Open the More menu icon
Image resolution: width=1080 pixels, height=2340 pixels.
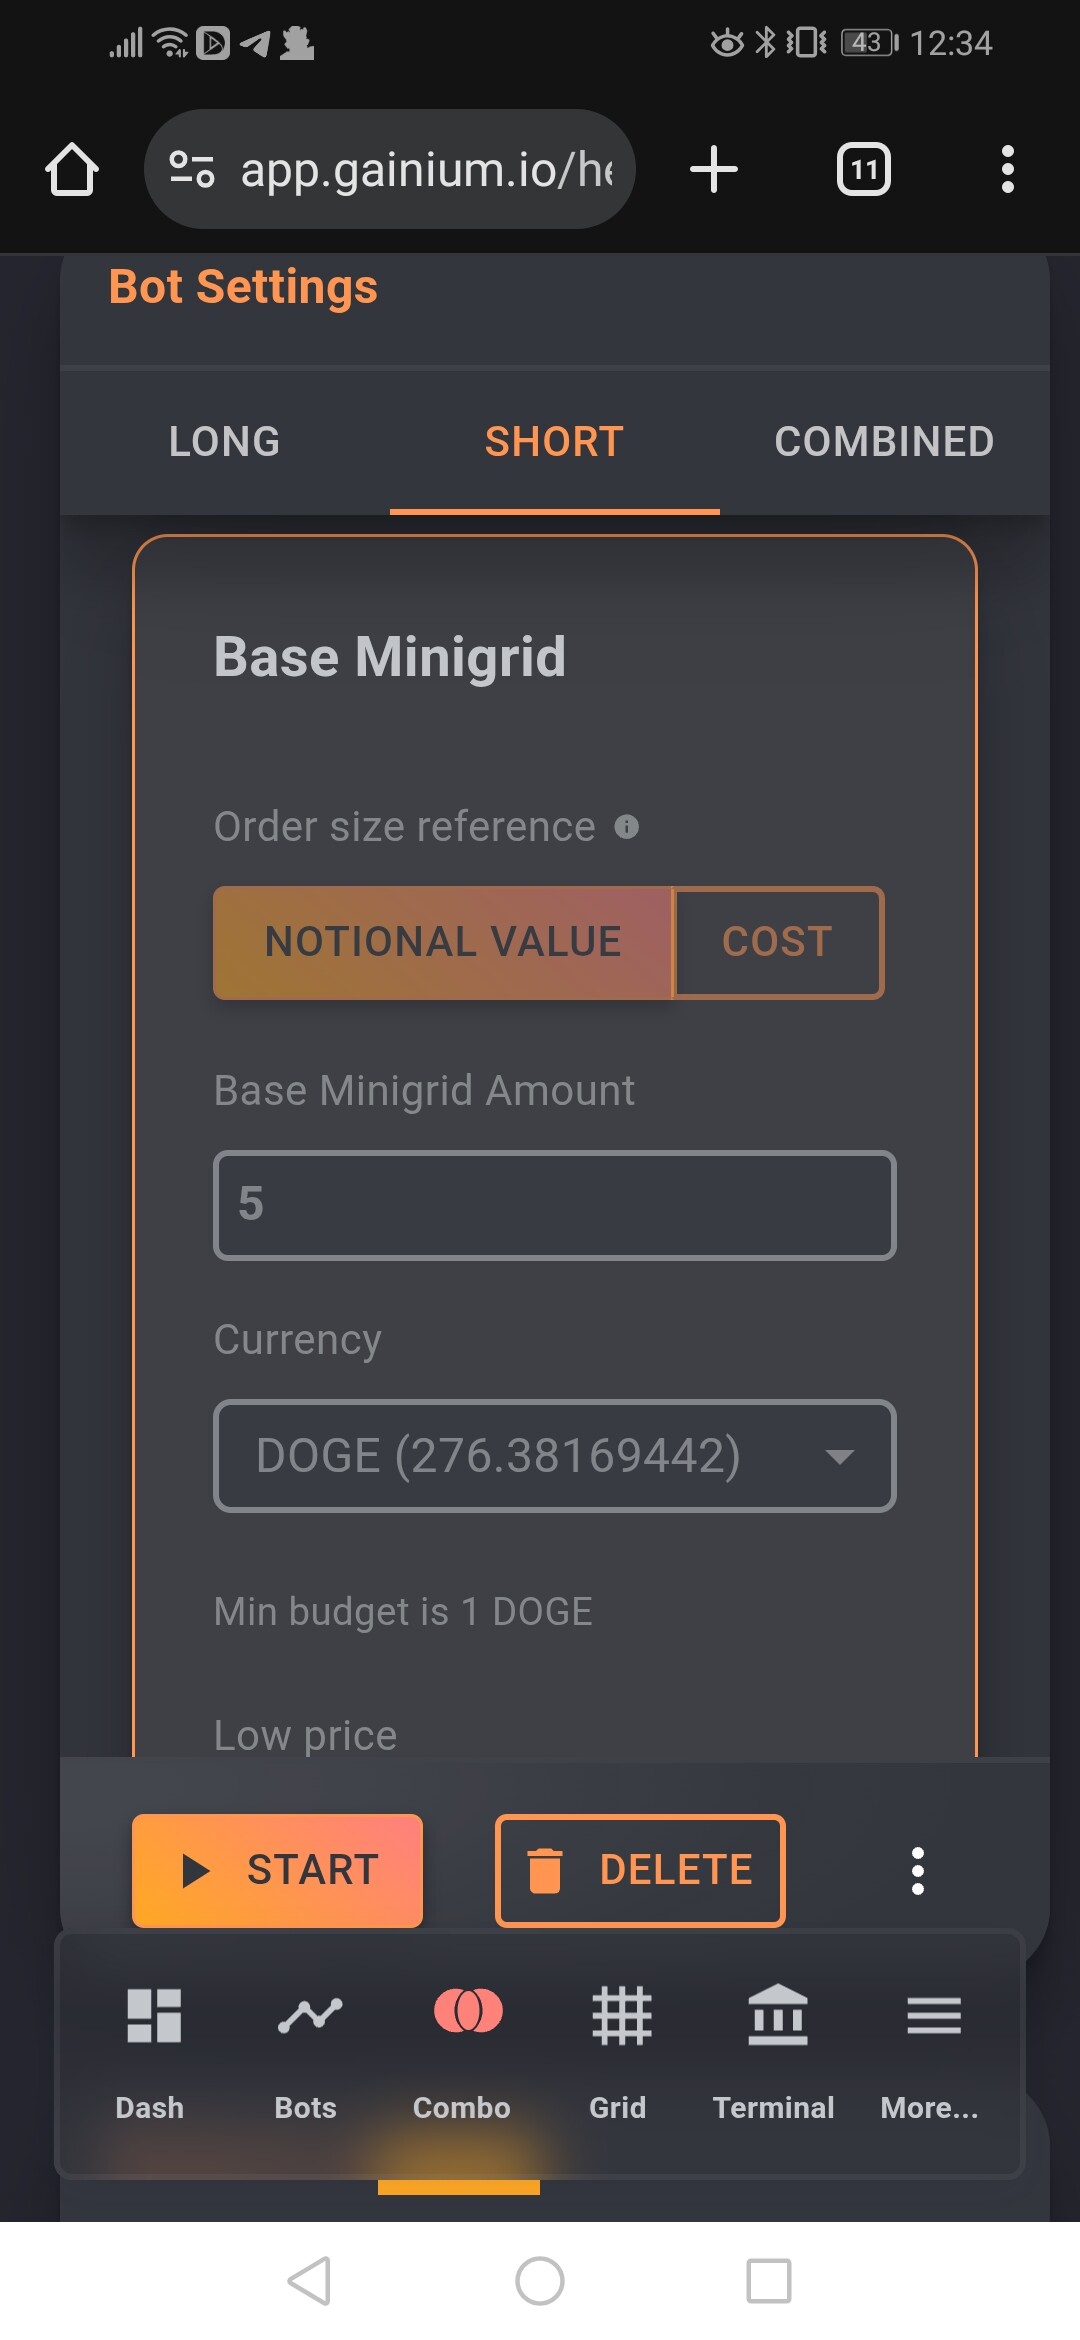[933, 2015]
